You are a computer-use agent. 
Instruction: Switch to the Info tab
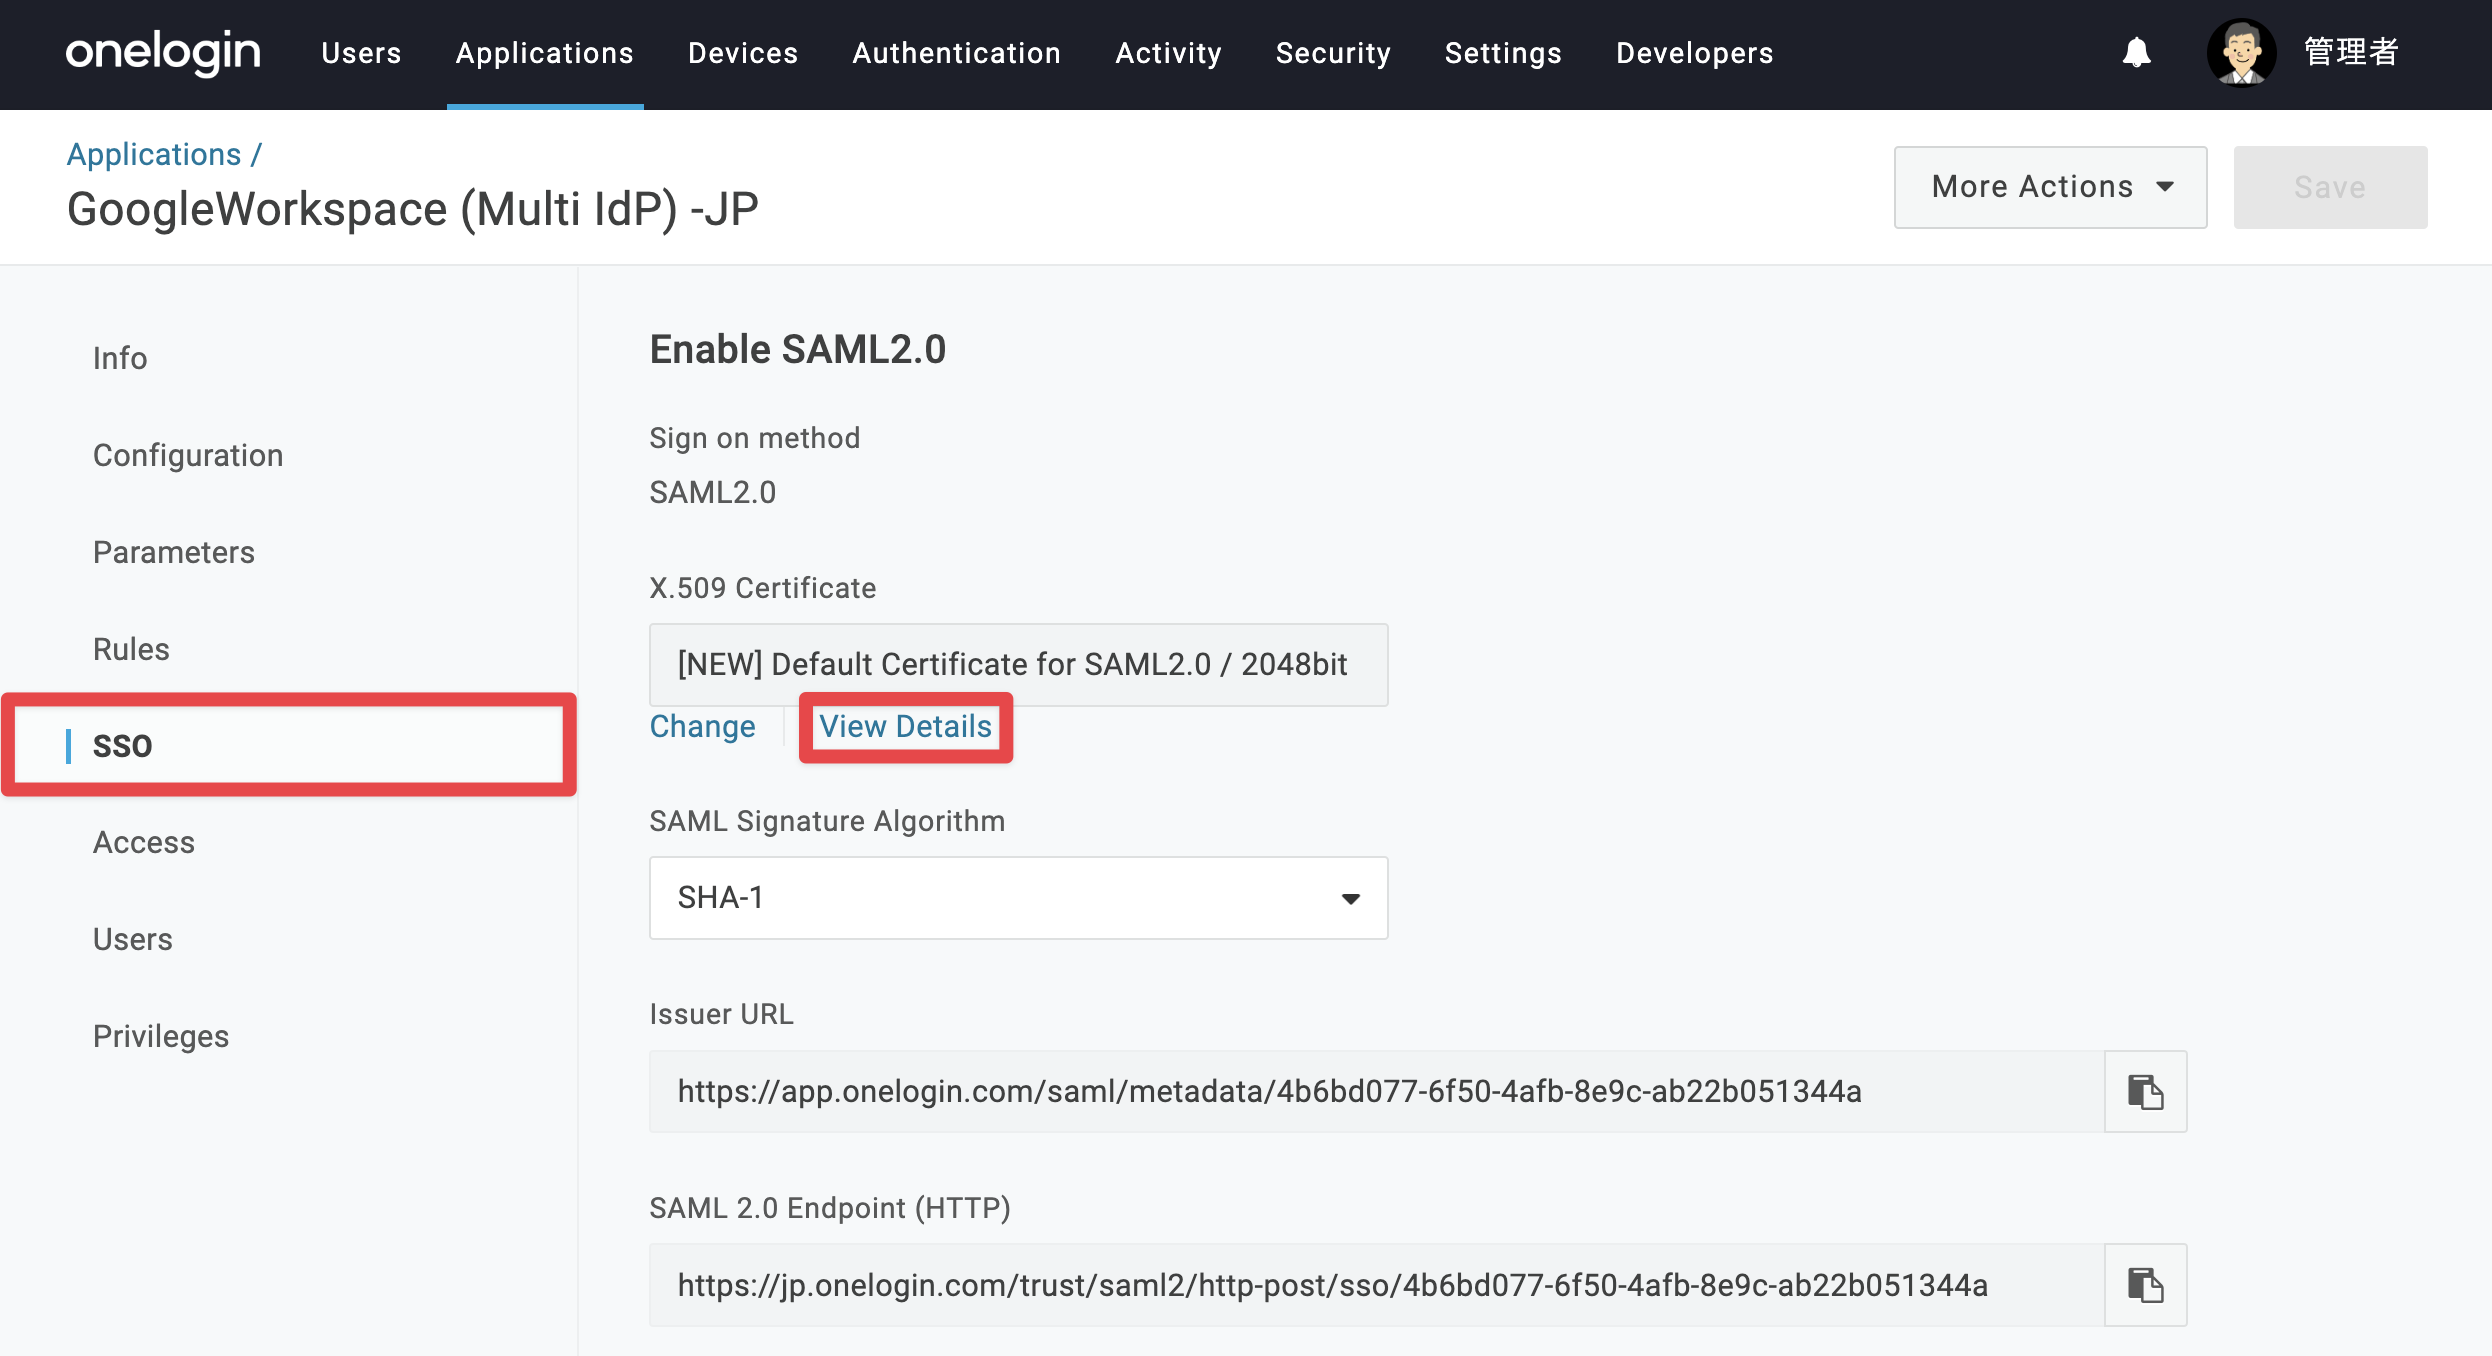point(120,358)
